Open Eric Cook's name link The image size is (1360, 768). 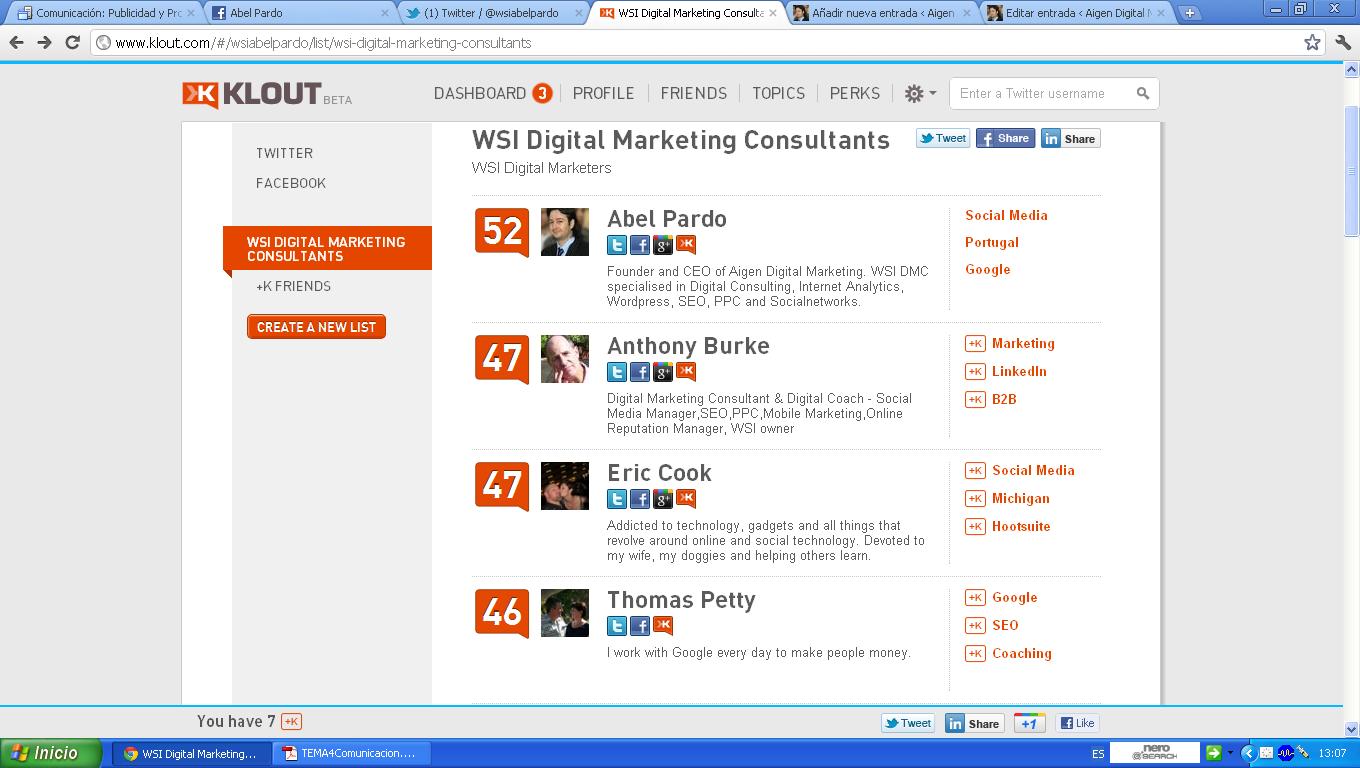pyautogui.click(x=659, y=473)
